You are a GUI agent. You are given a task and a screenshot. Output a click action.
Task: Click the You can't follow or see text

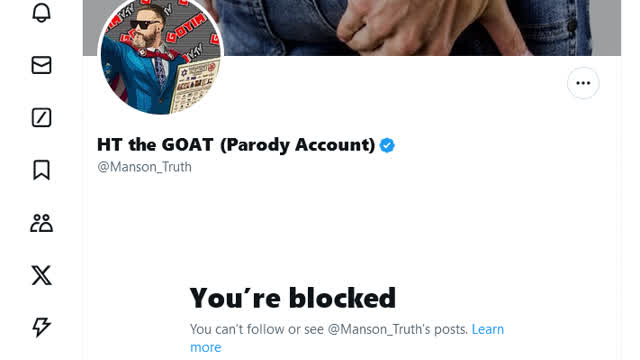pos(257,329)
